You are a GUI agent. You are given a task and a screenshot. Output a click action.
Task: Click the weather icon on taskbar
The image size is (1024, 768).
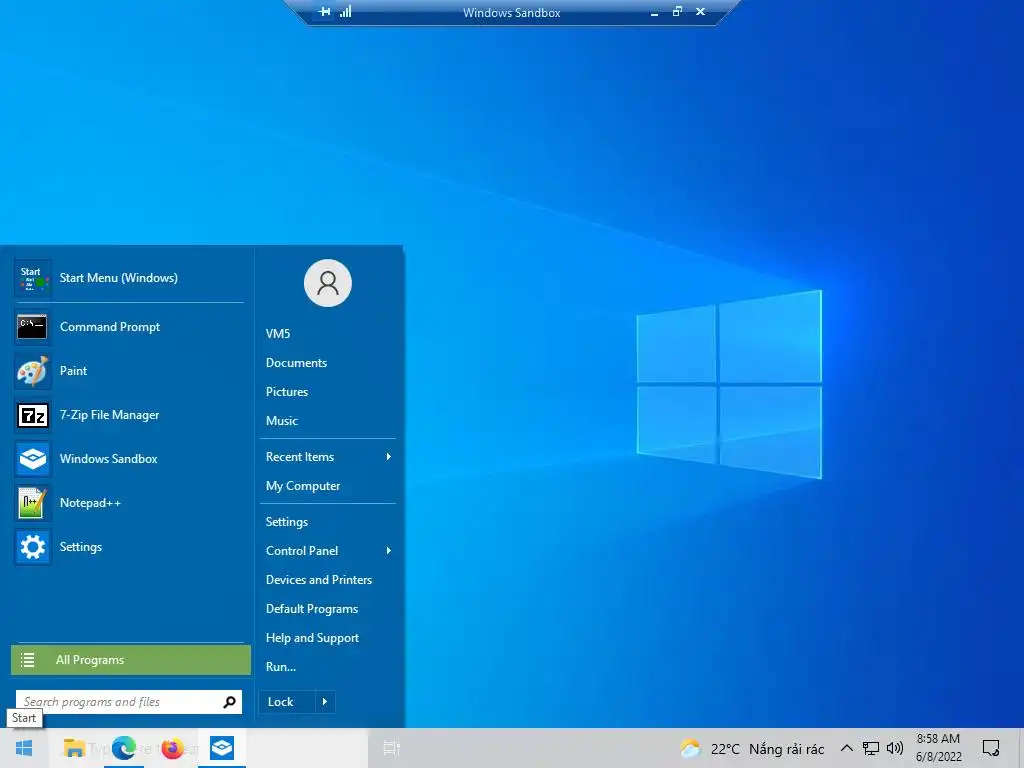pos(690,748)
